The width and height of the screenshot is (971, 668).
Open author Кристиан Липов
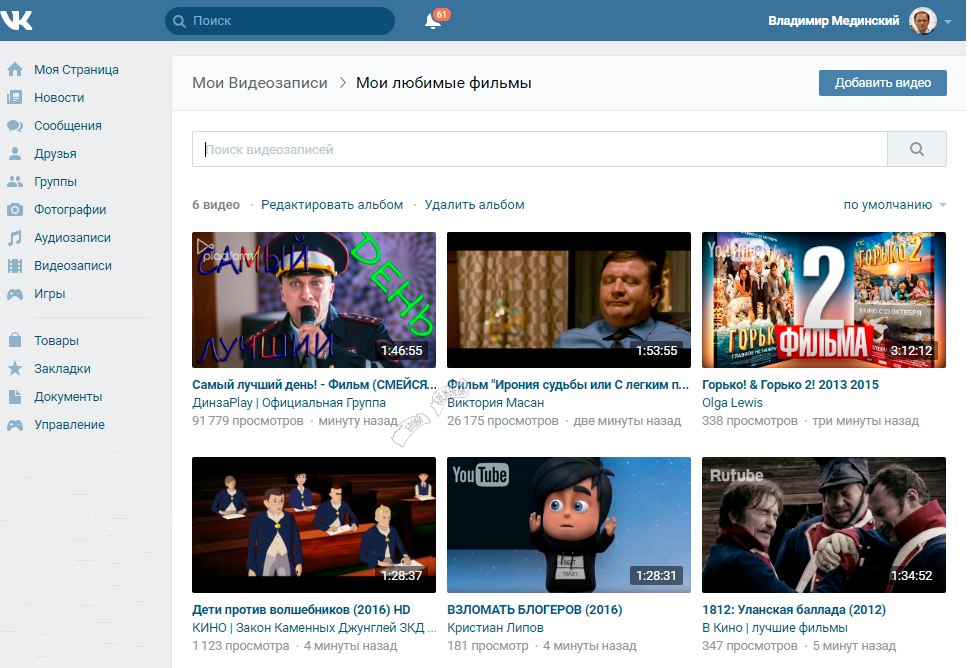coord(495,628)
